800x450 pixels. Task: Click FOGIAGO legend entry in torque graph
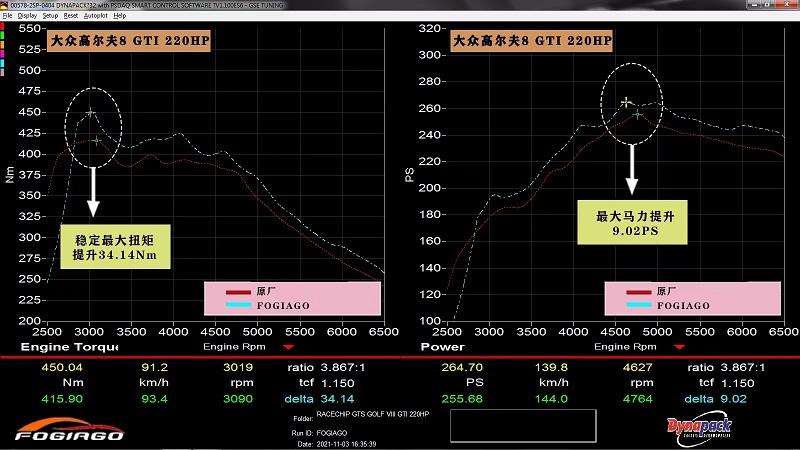[x=268, y=306]
